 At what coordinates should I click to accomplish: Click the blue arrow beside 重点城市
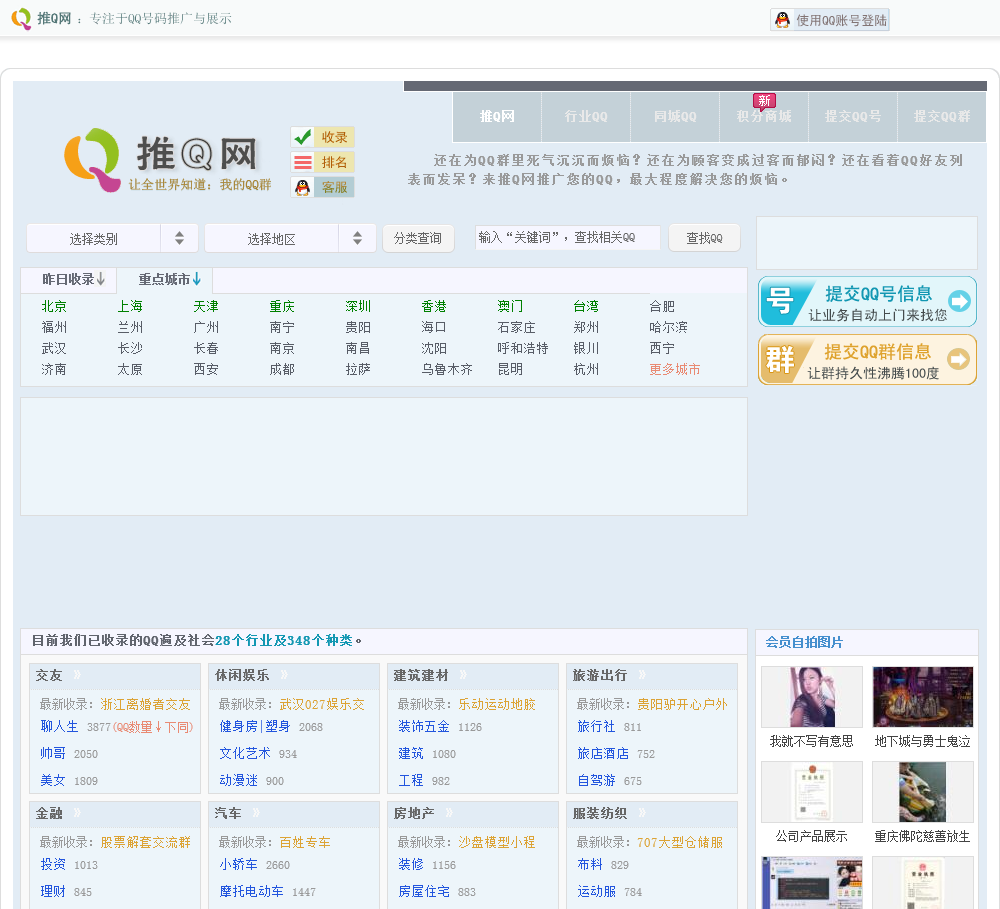click(196, 279)
